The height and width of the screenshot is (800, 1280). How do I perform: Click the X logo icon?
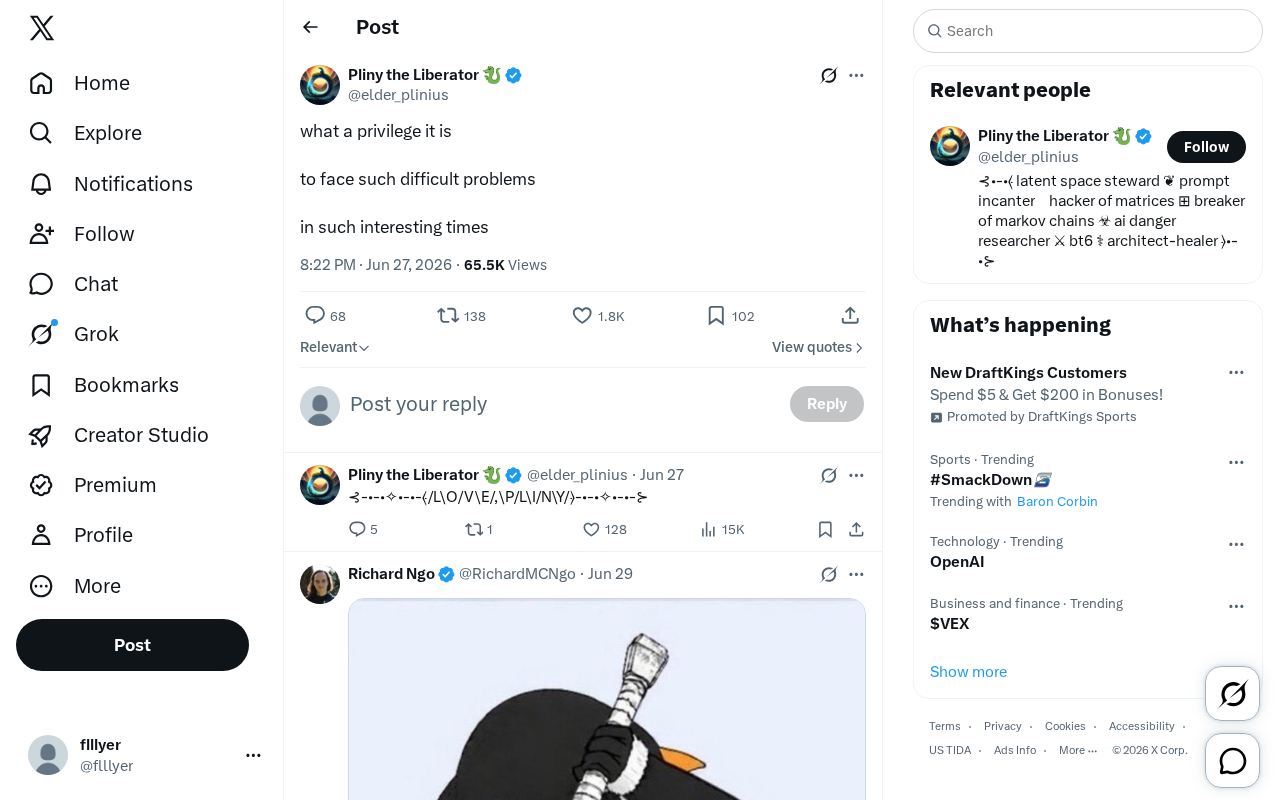click(42, 28)
